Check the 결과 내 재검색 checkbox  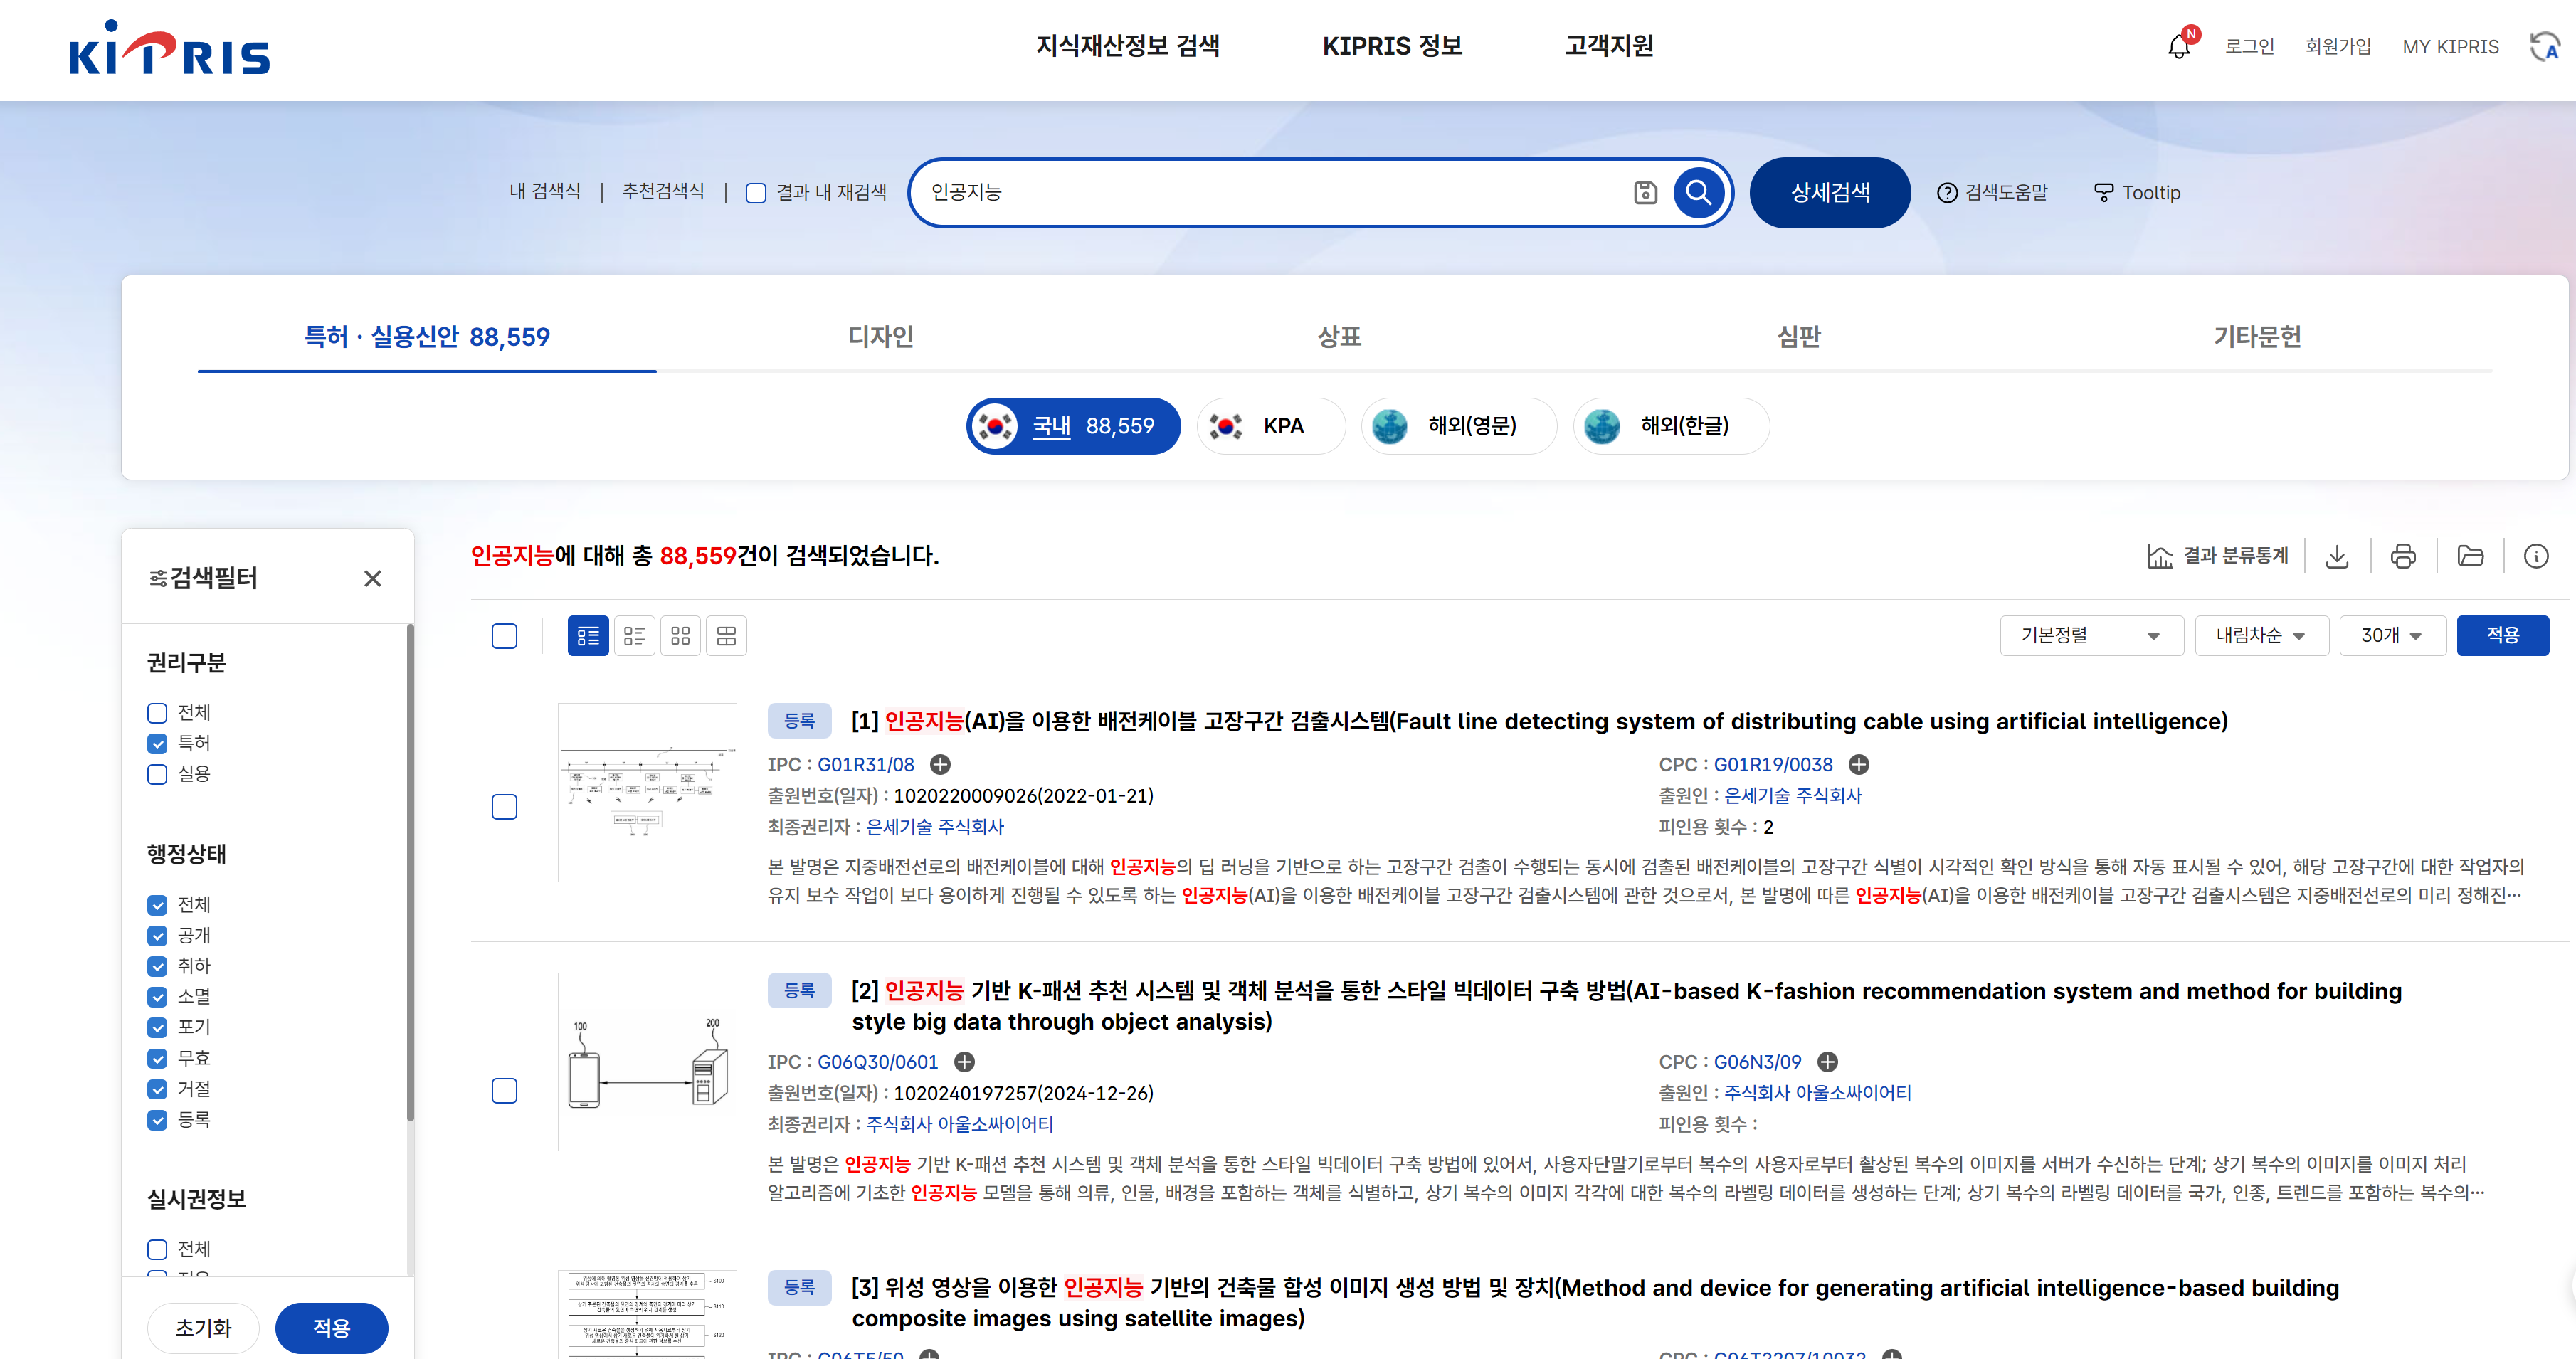pos(757,193)
